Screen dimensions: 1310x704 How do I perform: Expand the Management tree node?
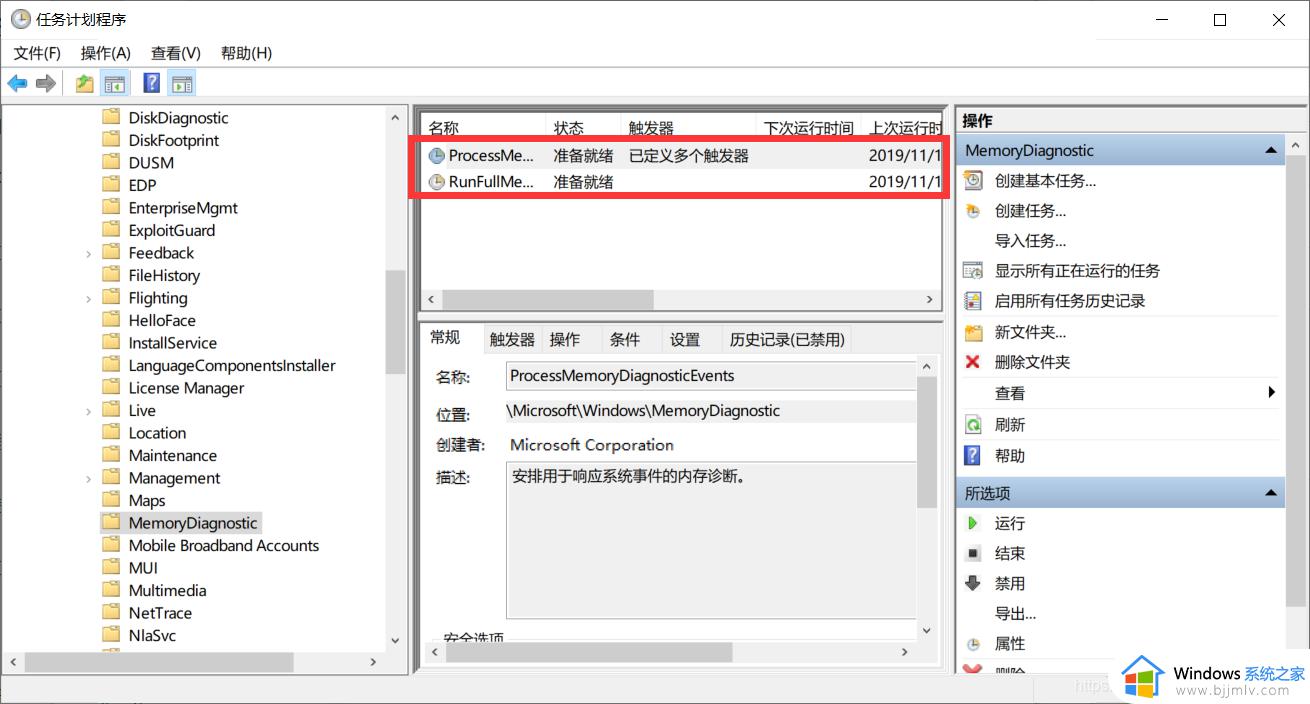89,479
